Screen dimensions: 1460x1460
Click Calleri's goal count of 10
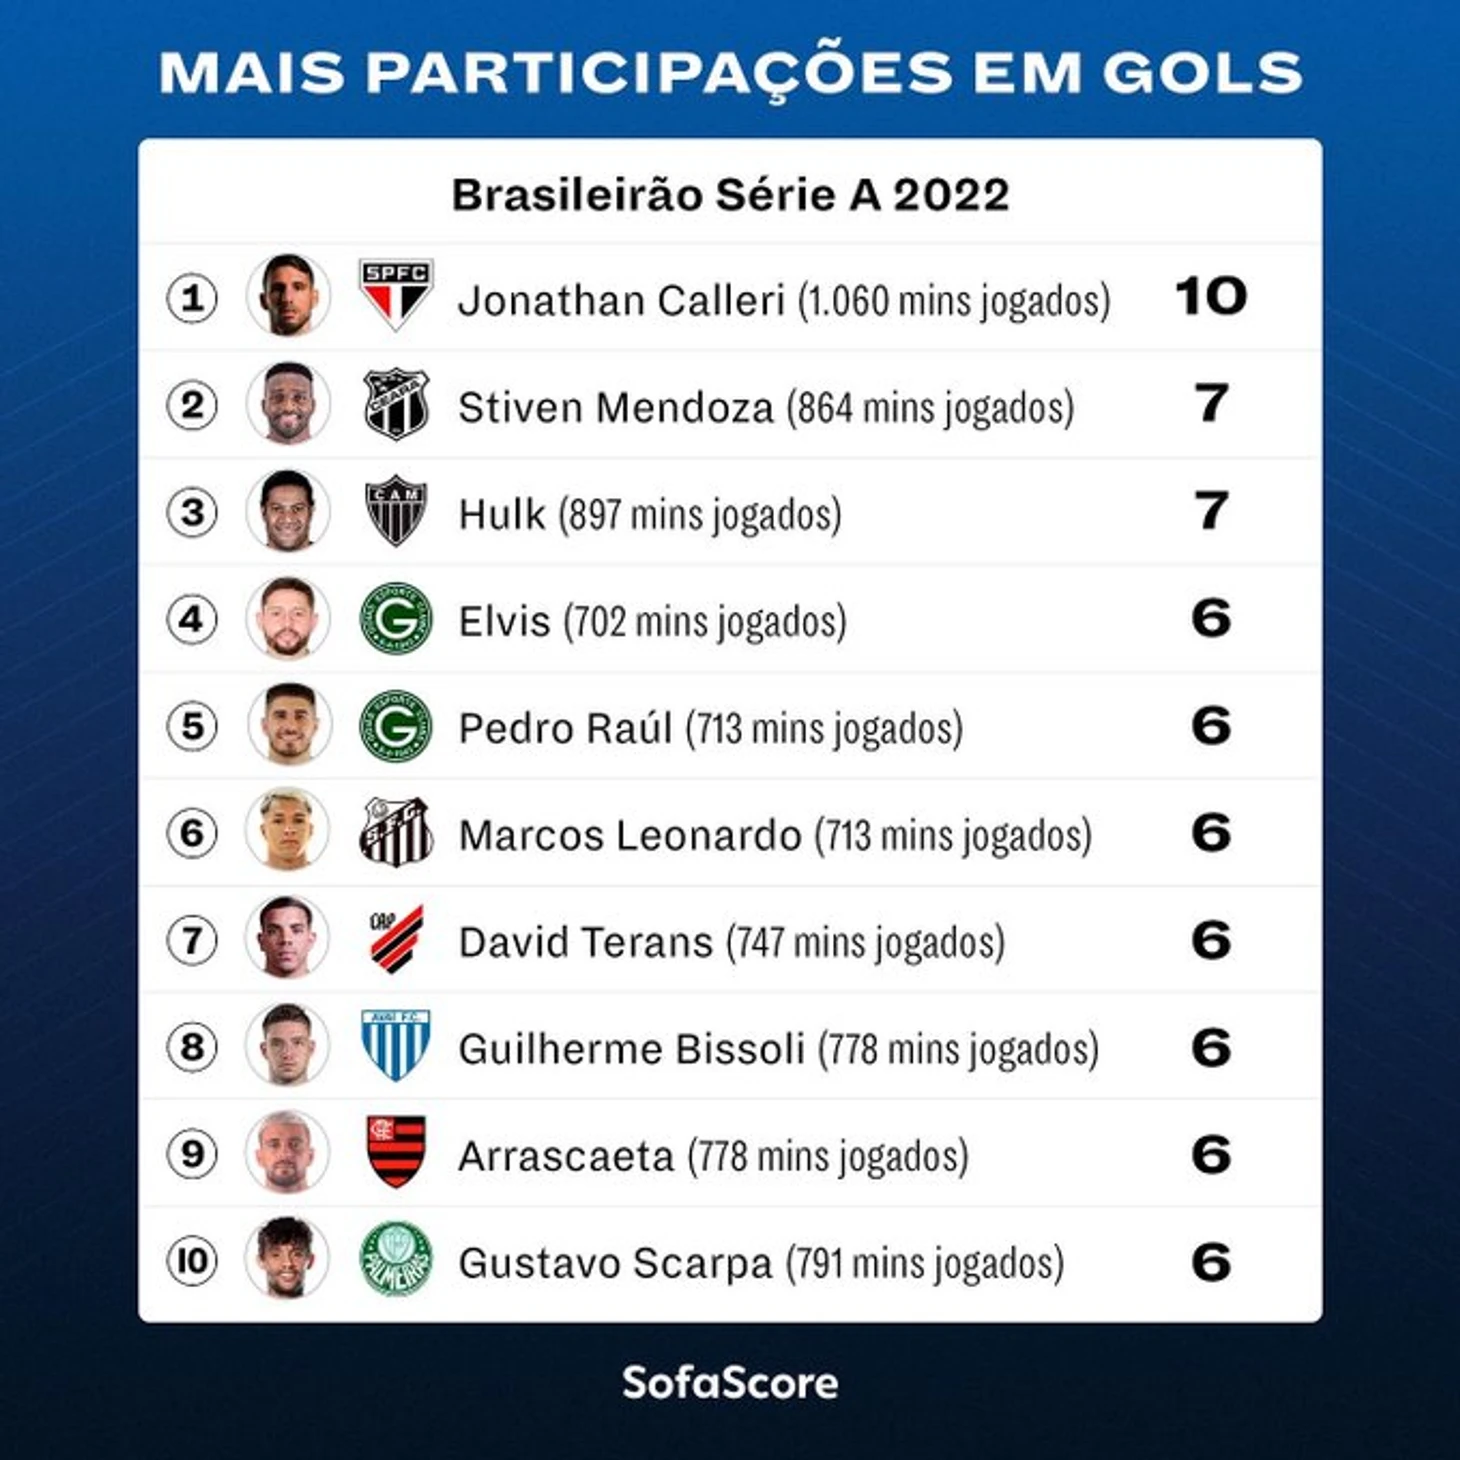1210,297
